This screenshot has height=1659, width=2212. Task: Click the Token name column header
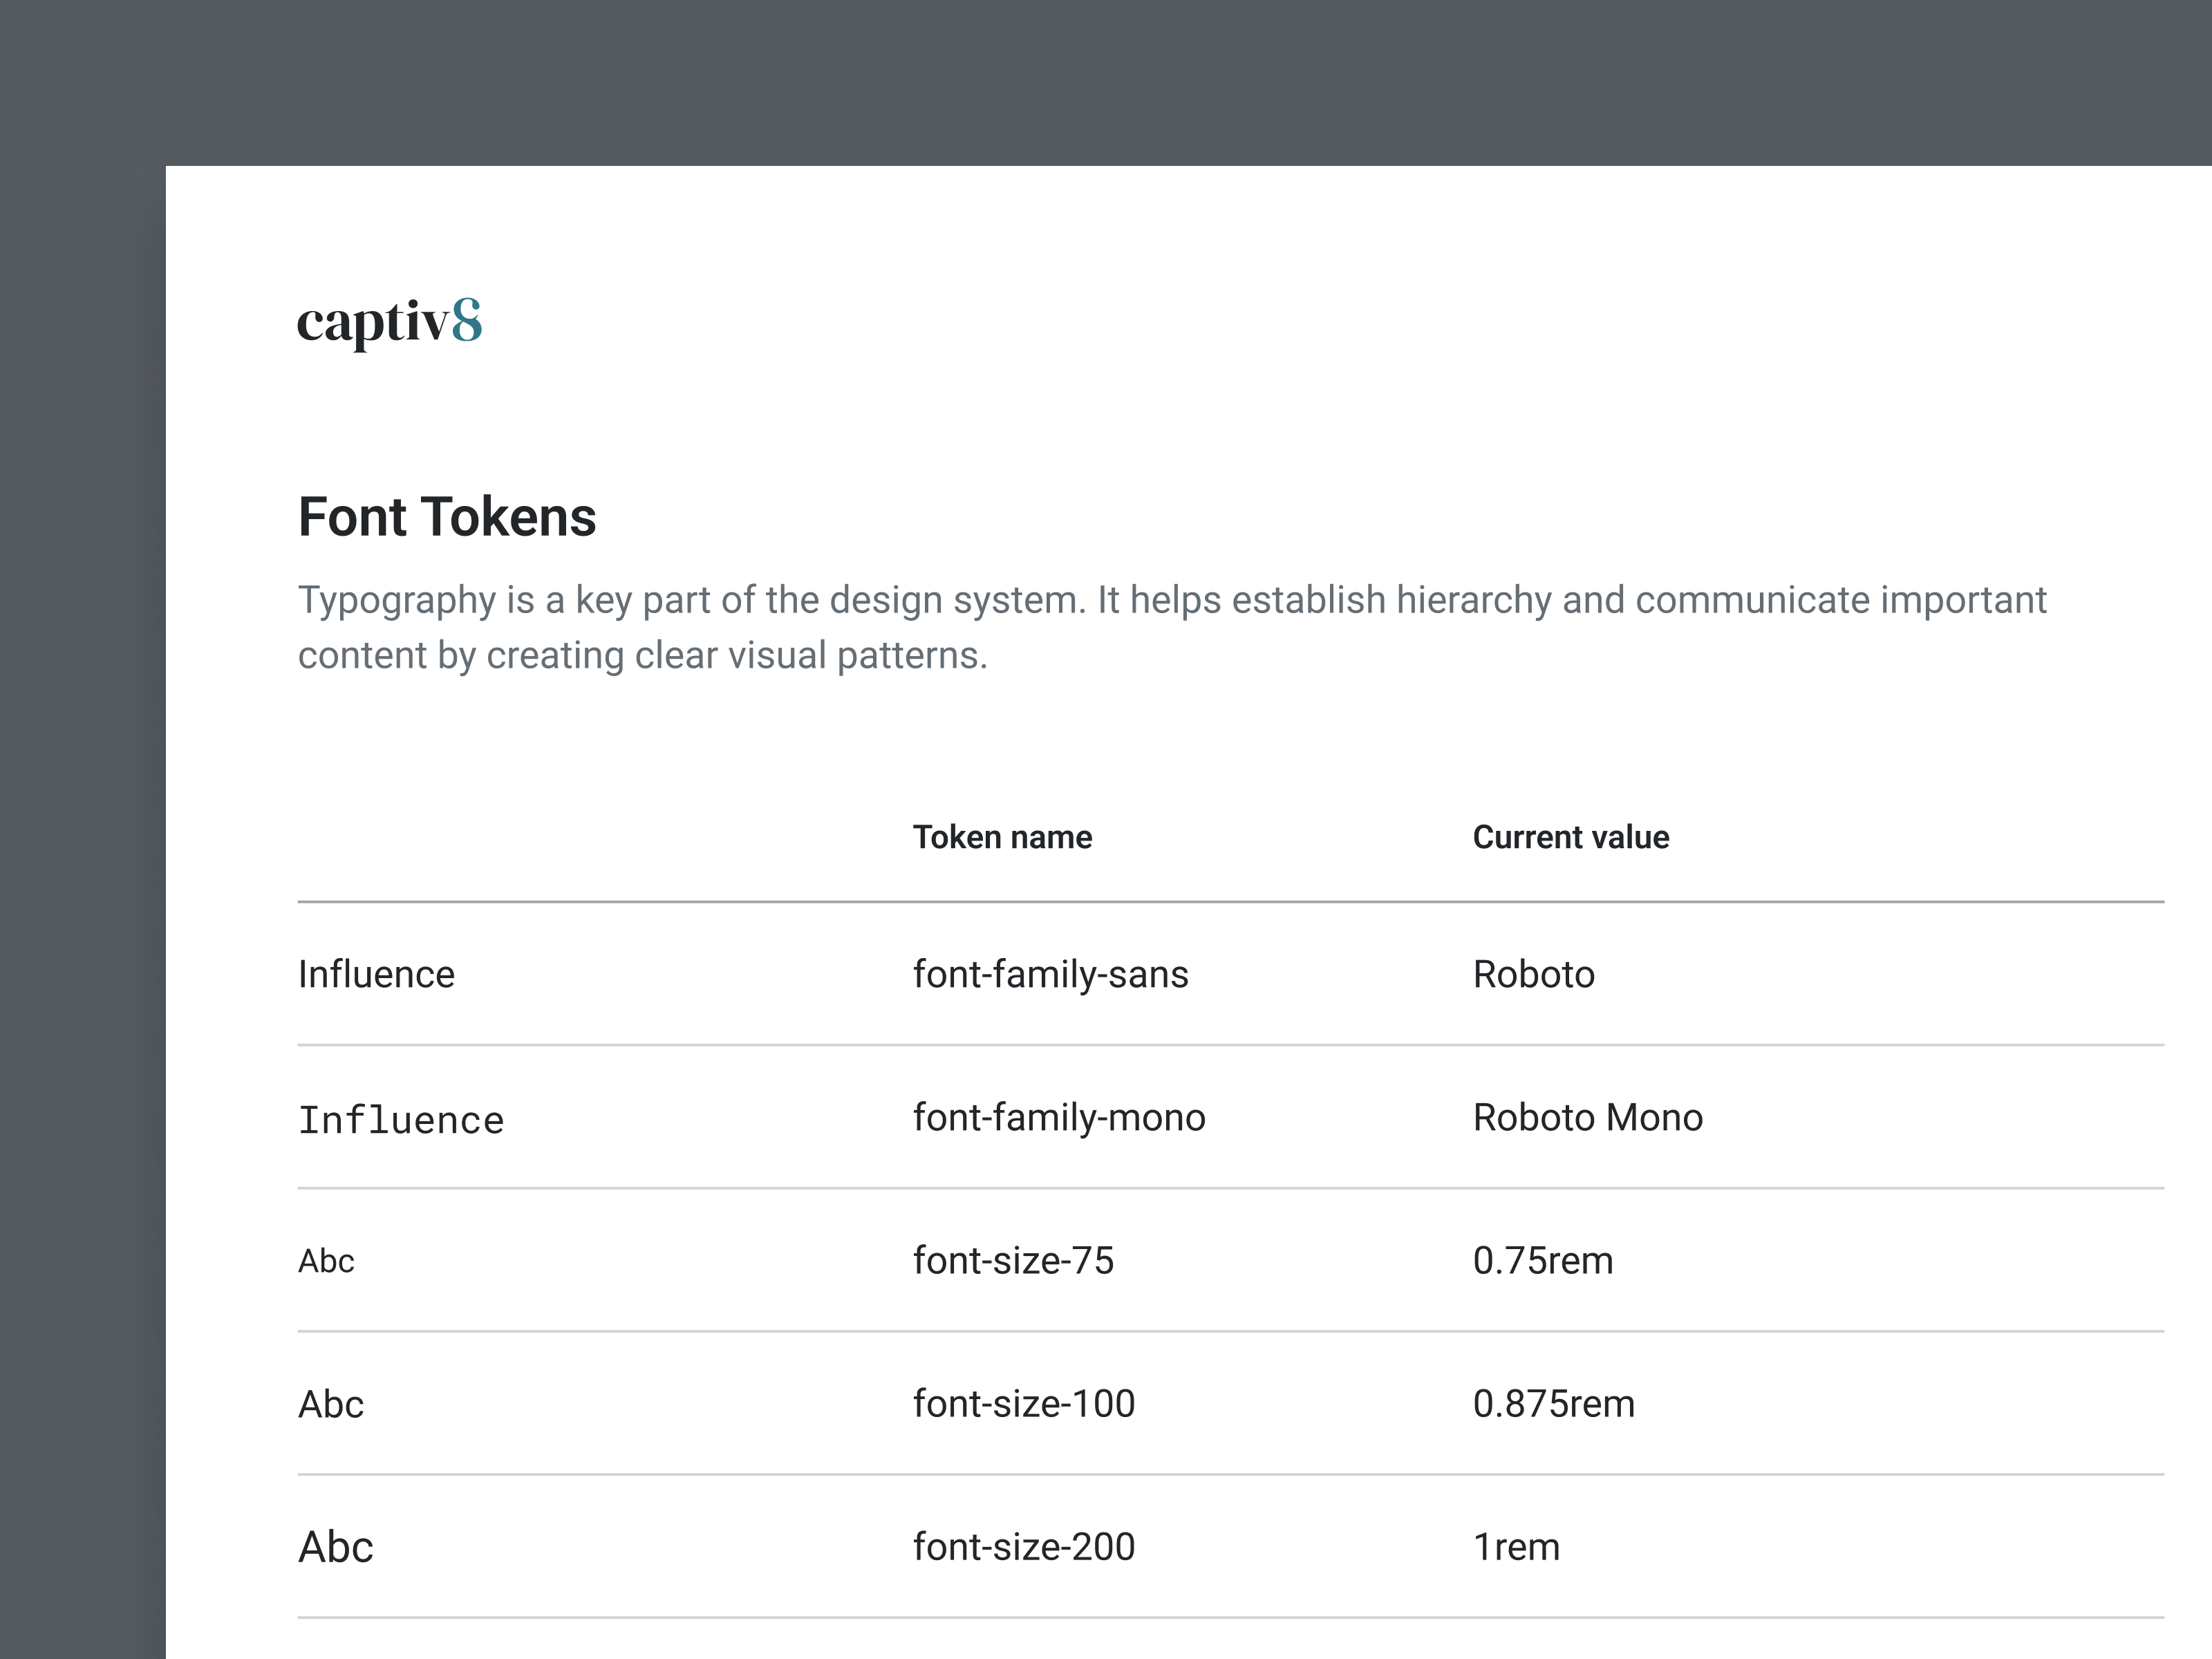pos(1001,837)
